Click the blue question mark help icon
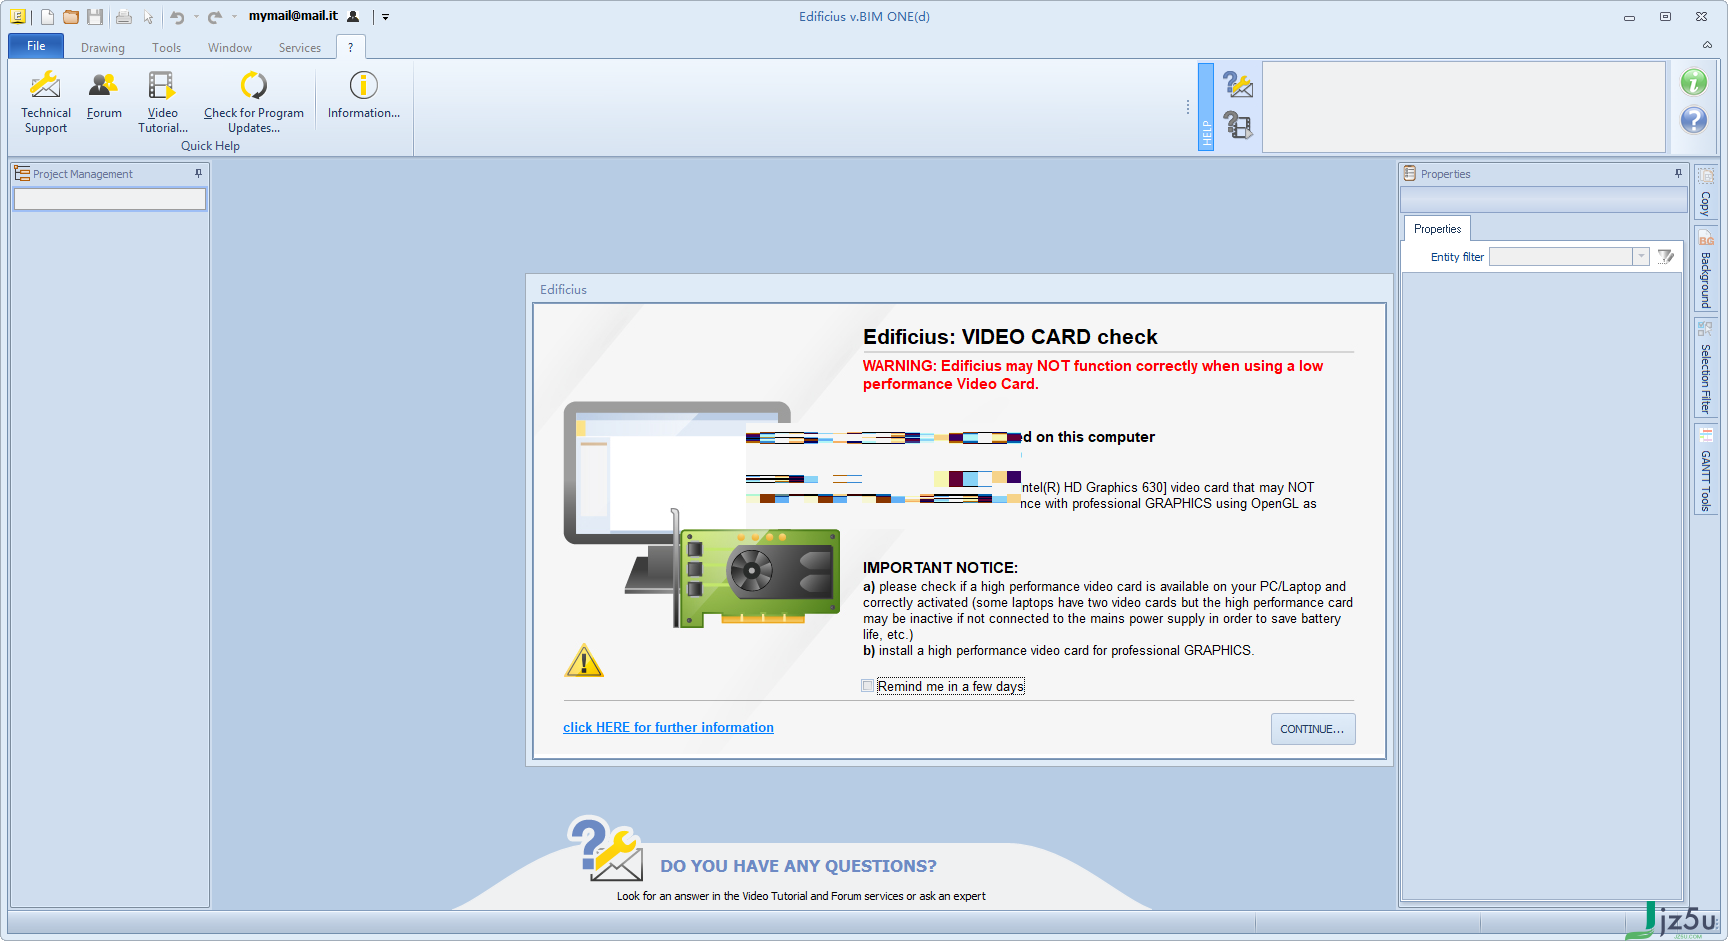 [x=1693, y=120]
